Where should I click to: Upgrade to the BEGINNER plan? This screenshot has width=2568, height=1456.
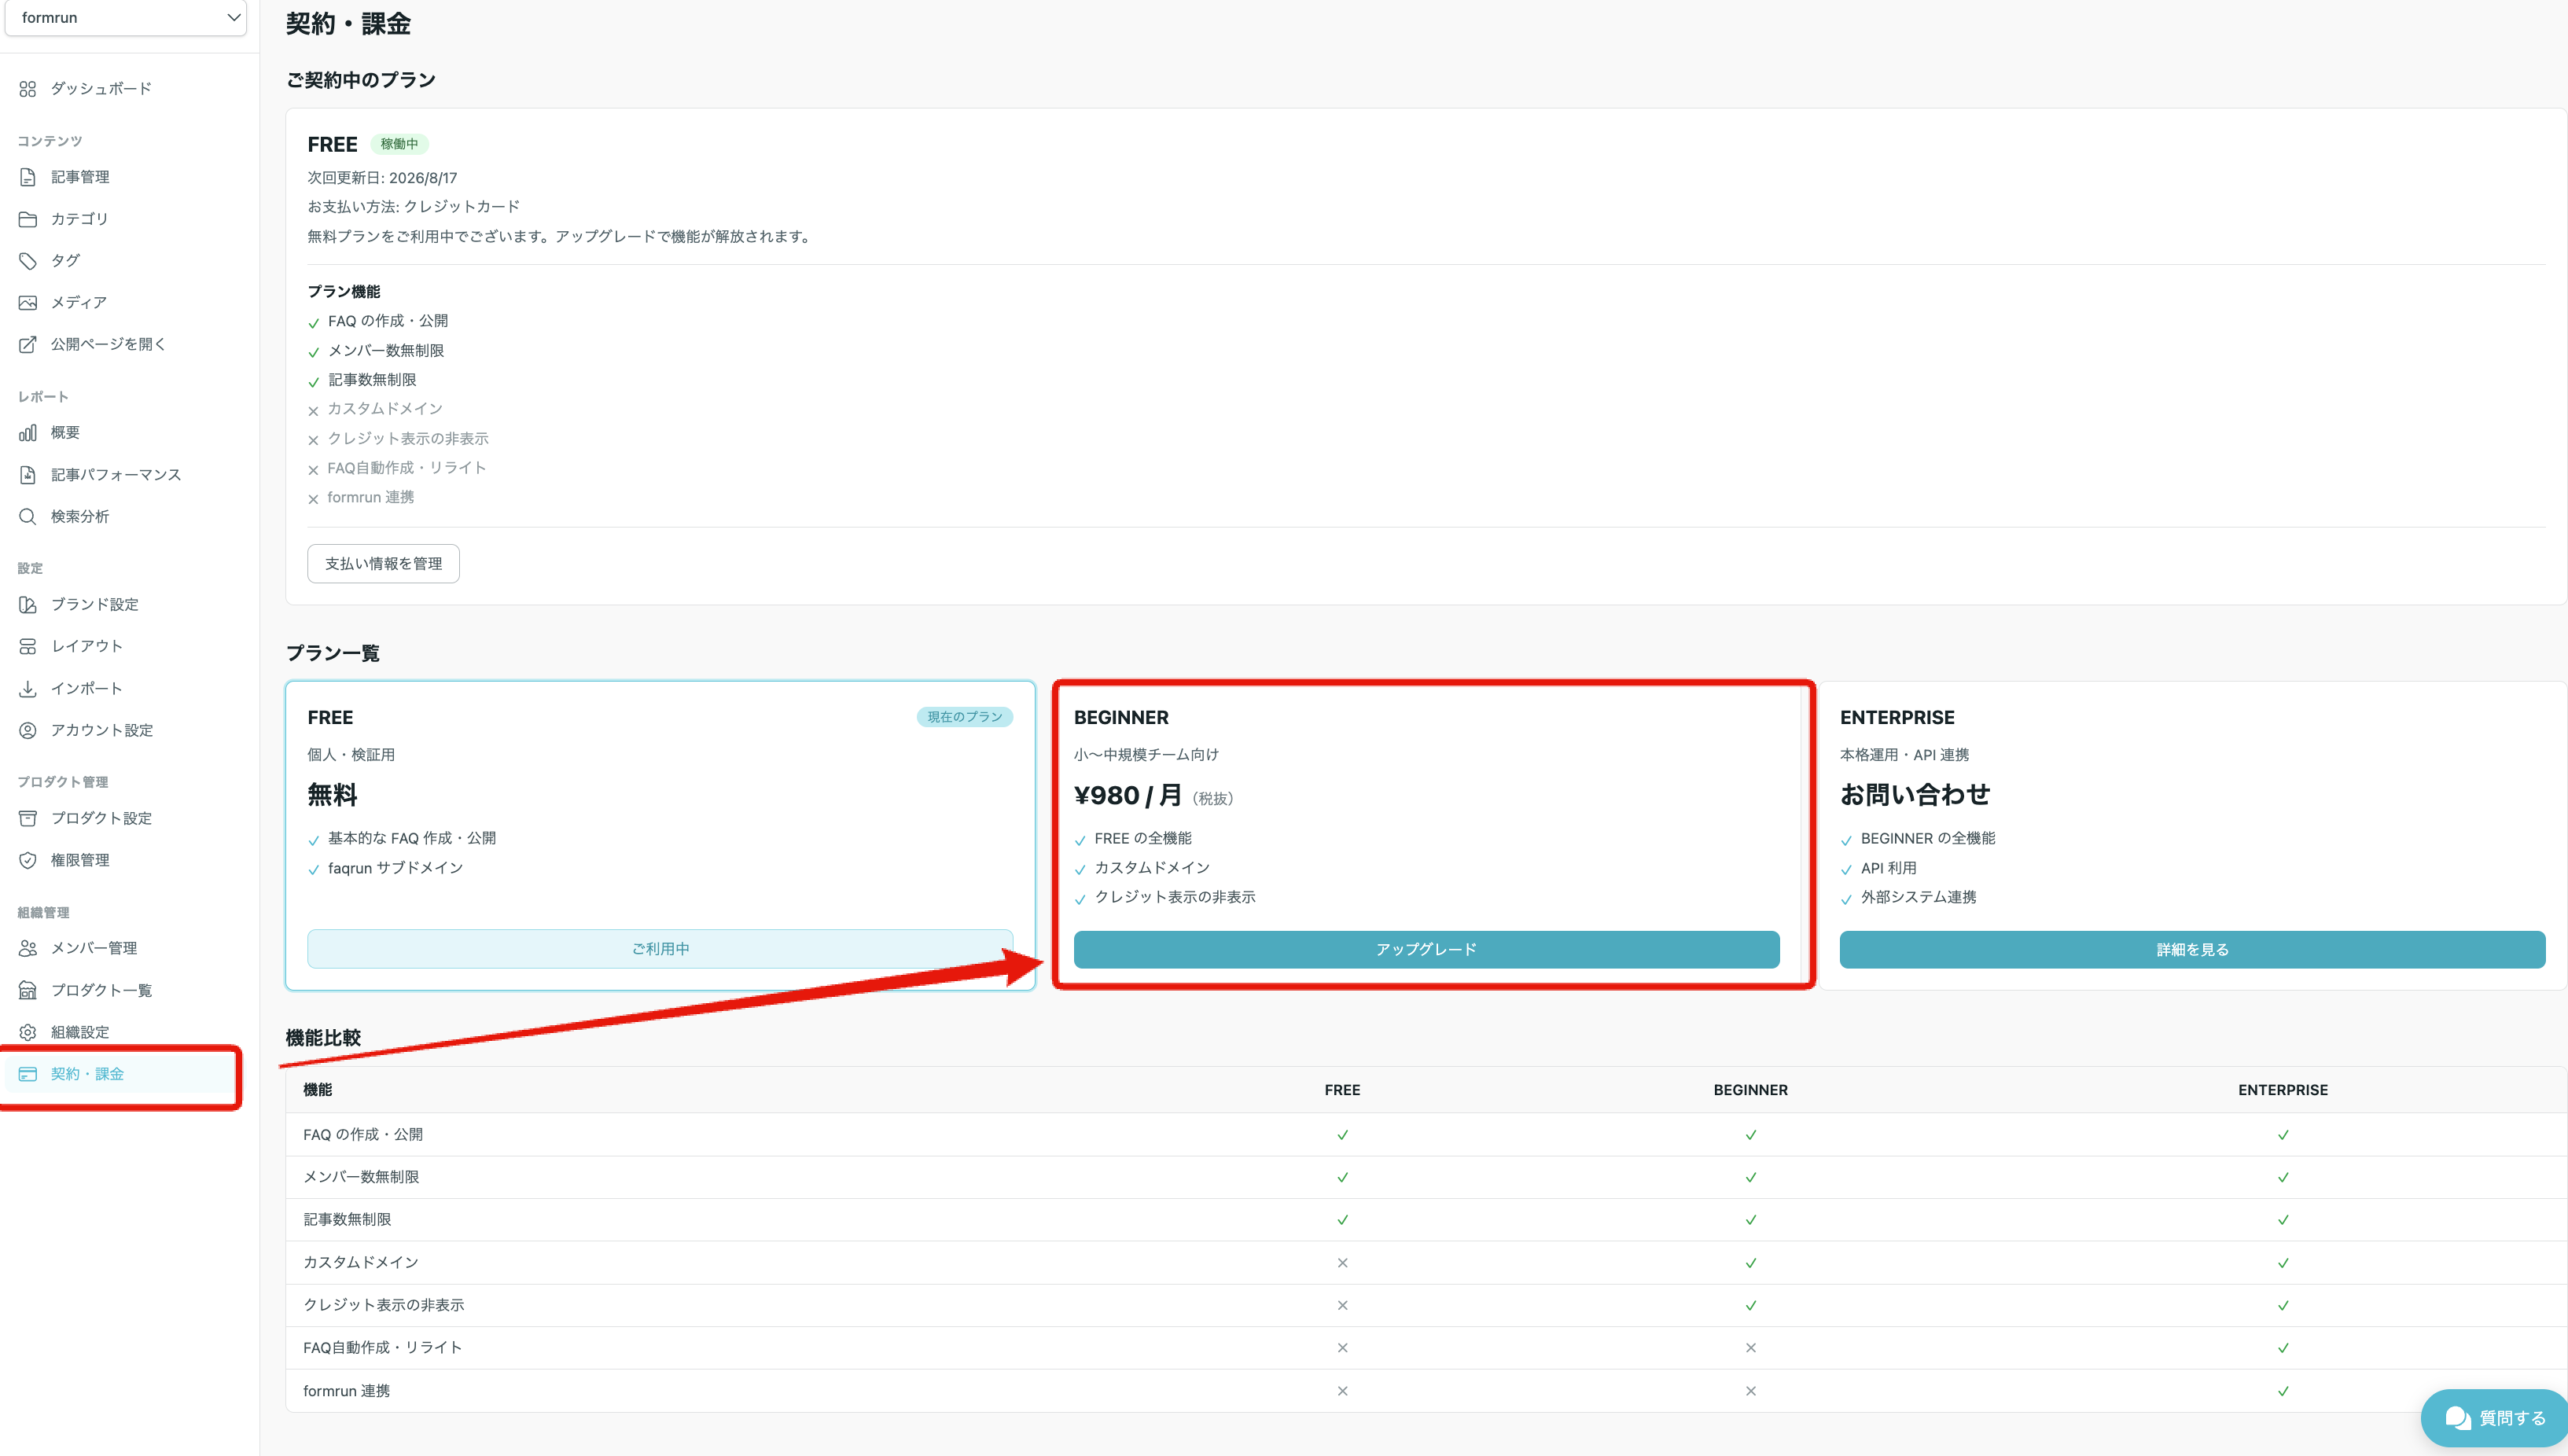pos(1426,950)
